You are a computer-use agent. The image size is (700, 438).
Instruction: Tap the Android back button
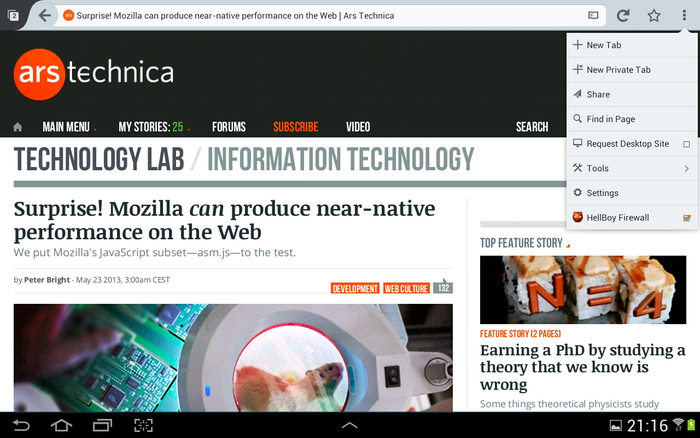tap(21, 425)
